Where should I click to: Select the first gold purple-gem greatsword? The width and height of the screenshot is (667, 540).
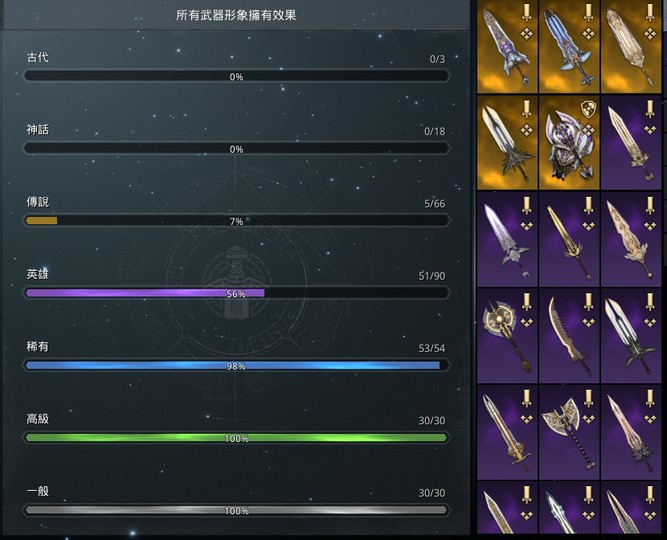pyautogui.click(x=507, y=46)
